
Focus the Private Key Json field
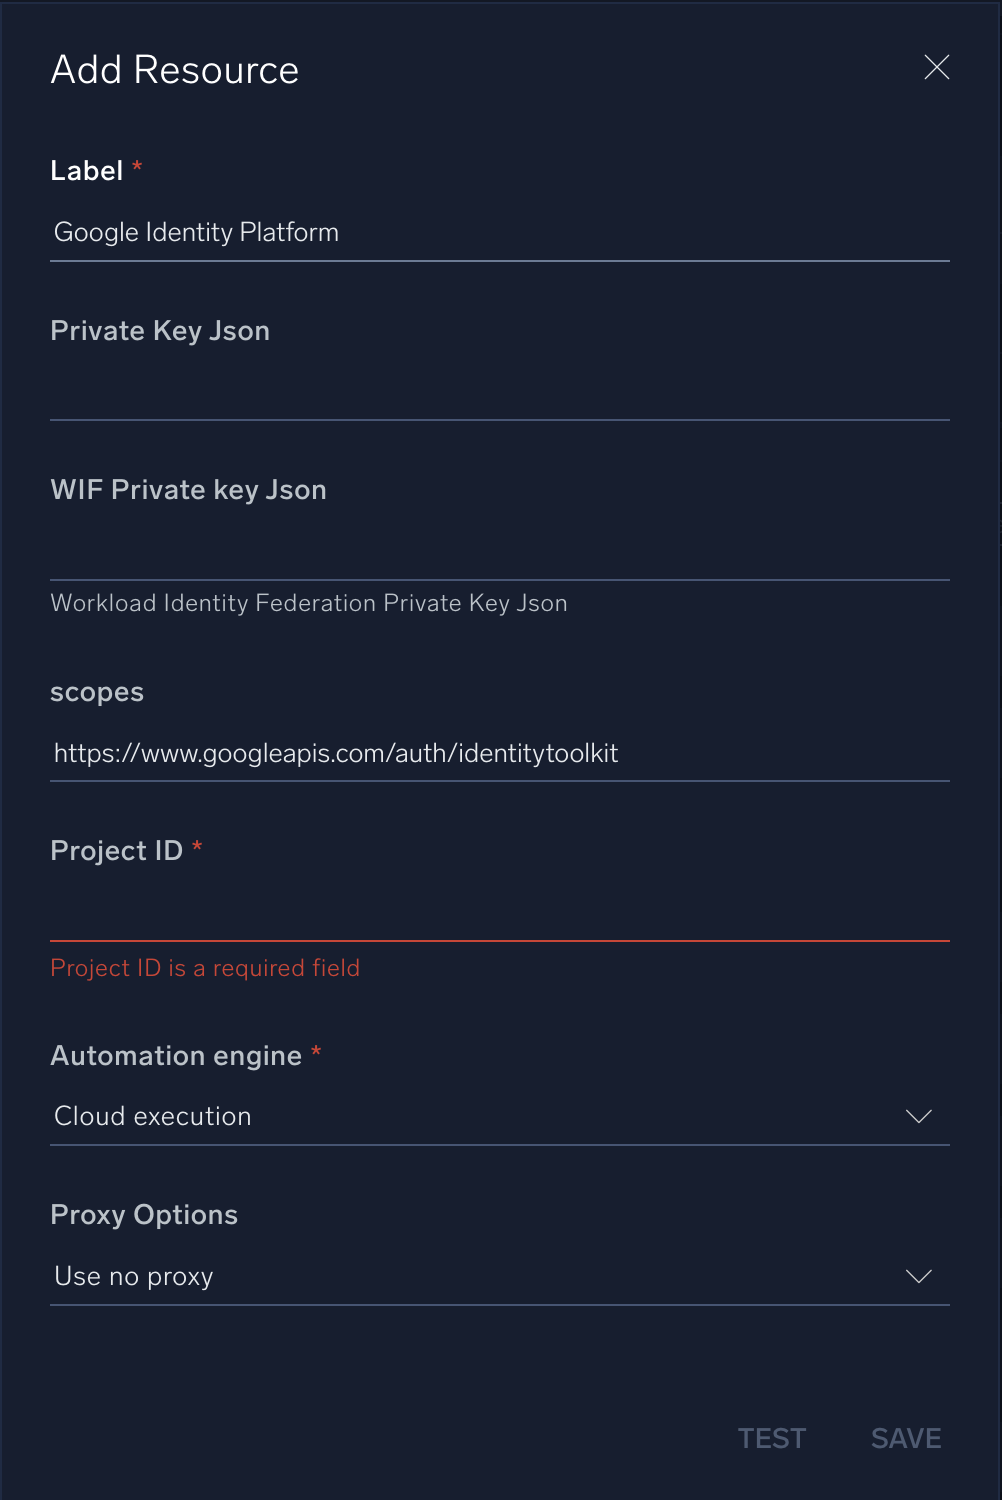[500, 392]
